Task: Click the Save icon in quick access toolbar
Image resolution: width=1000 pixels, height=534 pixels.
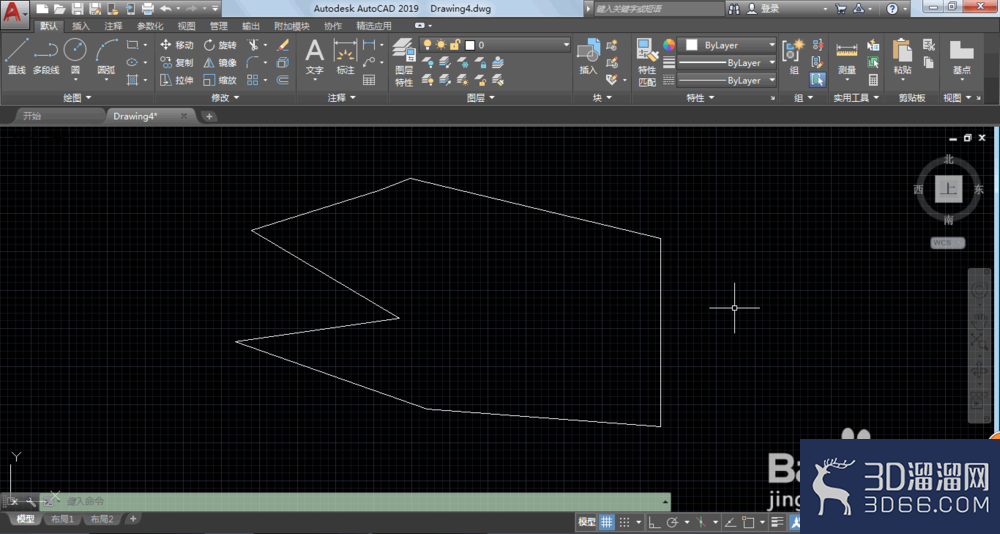Action: click(77, 9)
